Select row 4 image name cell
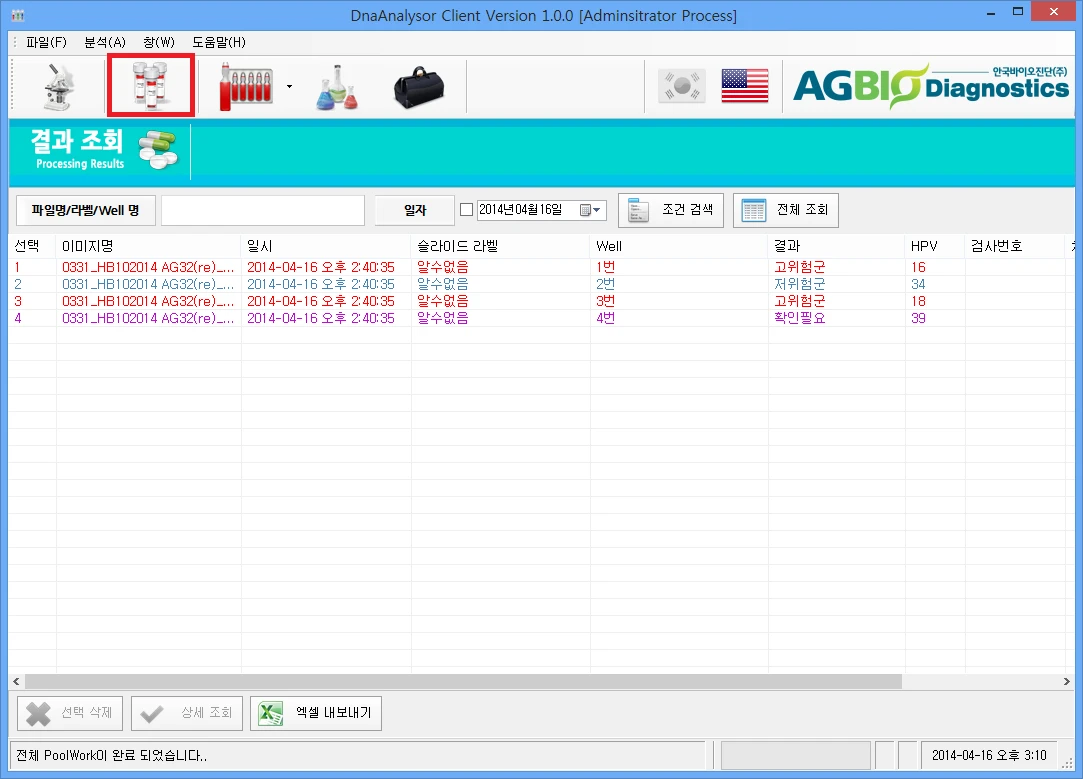 (148, 318)
